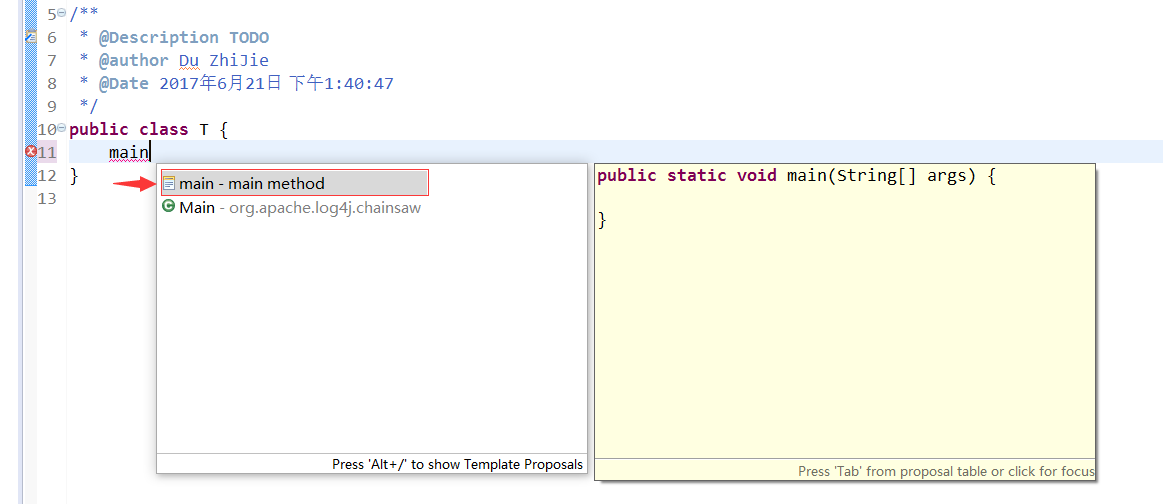Click the 'public static void main' preview text
1163x504 pixels.
(x=797, y=176)
